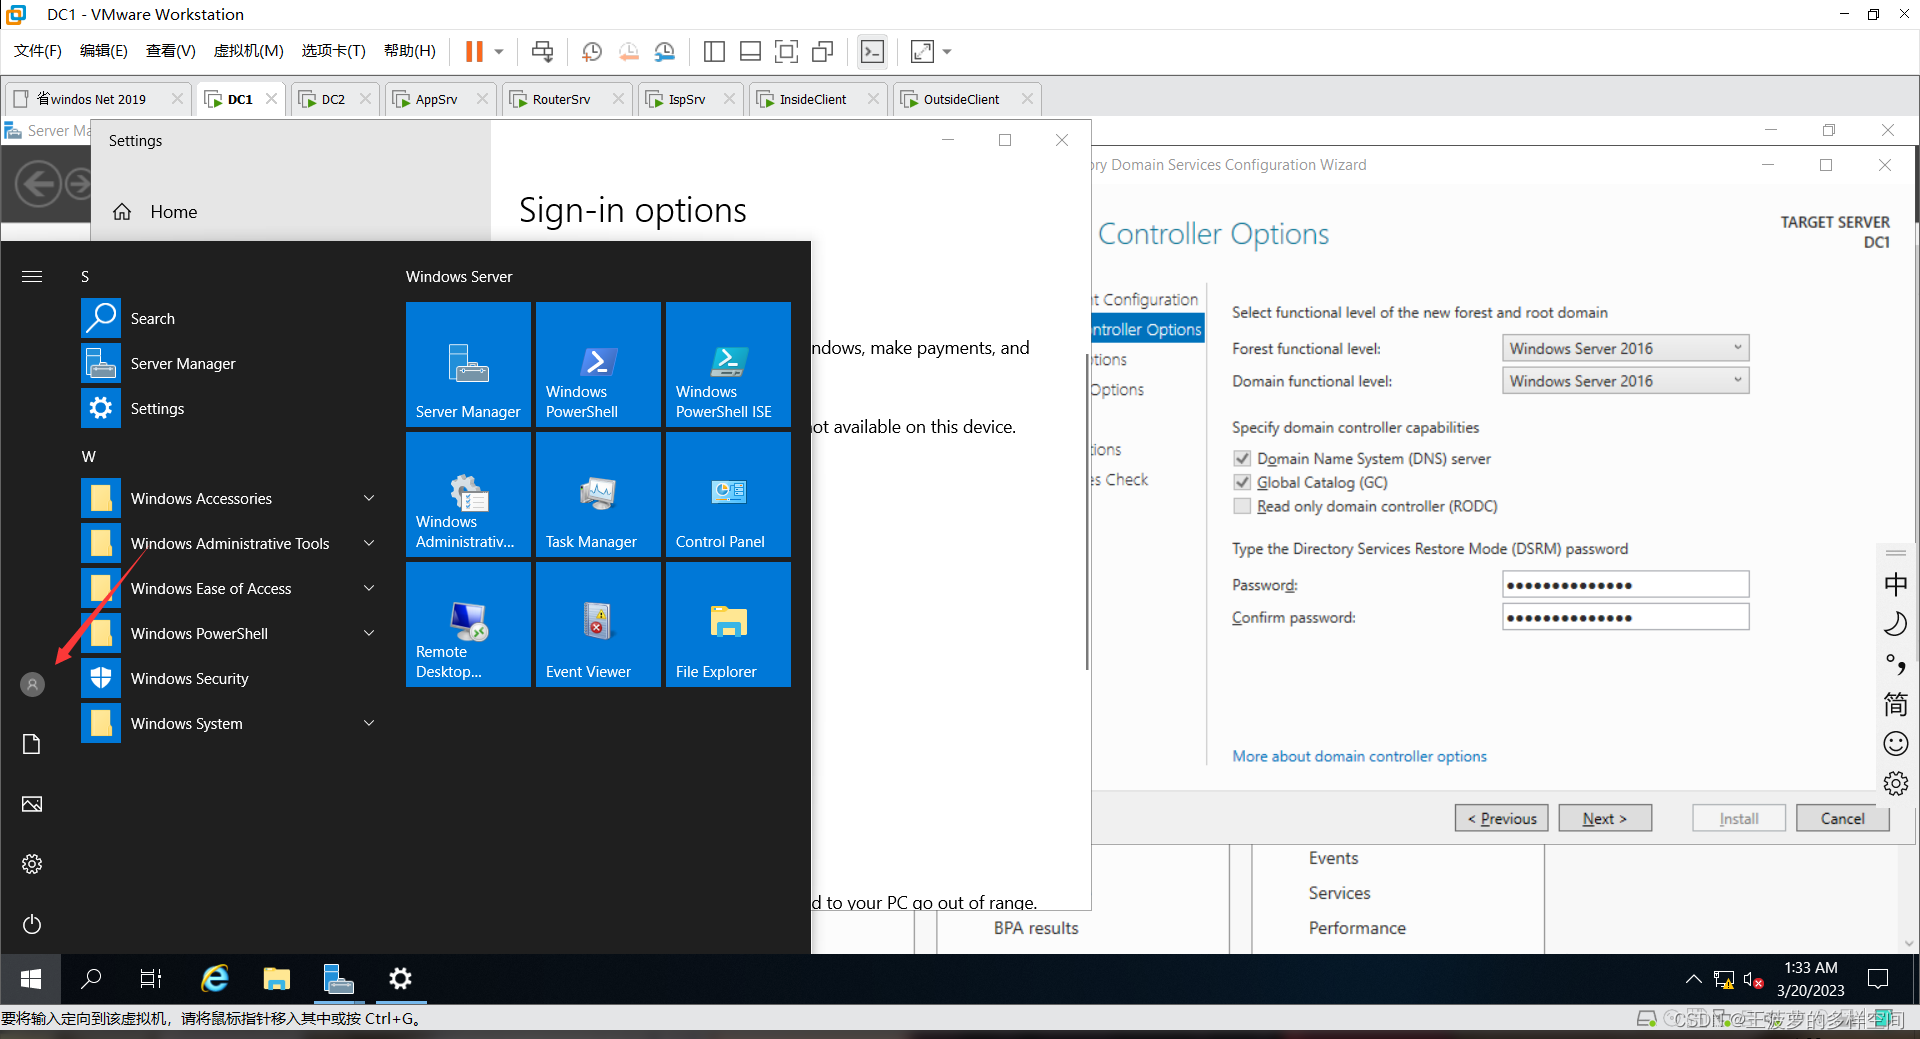Viewport: 1920px width, 1039px height.
Task: Open the File Explorer tile
Action: click(x=728, y=625)
